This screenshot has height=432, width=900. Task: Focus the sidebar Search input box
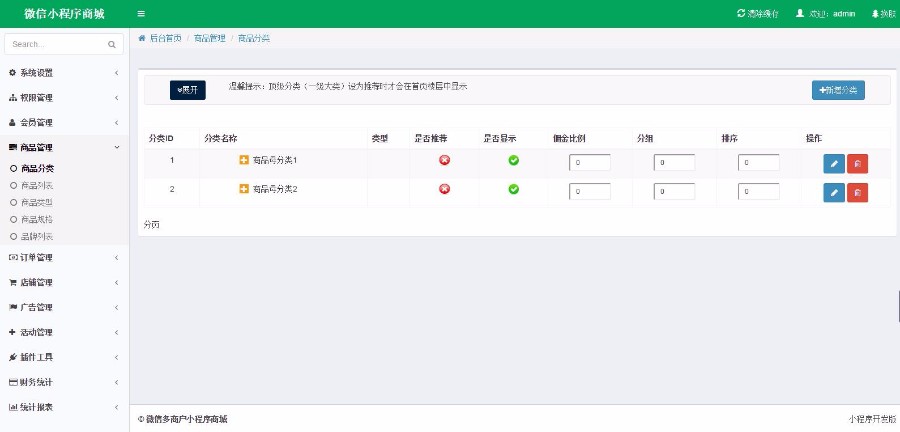[64, 44]
